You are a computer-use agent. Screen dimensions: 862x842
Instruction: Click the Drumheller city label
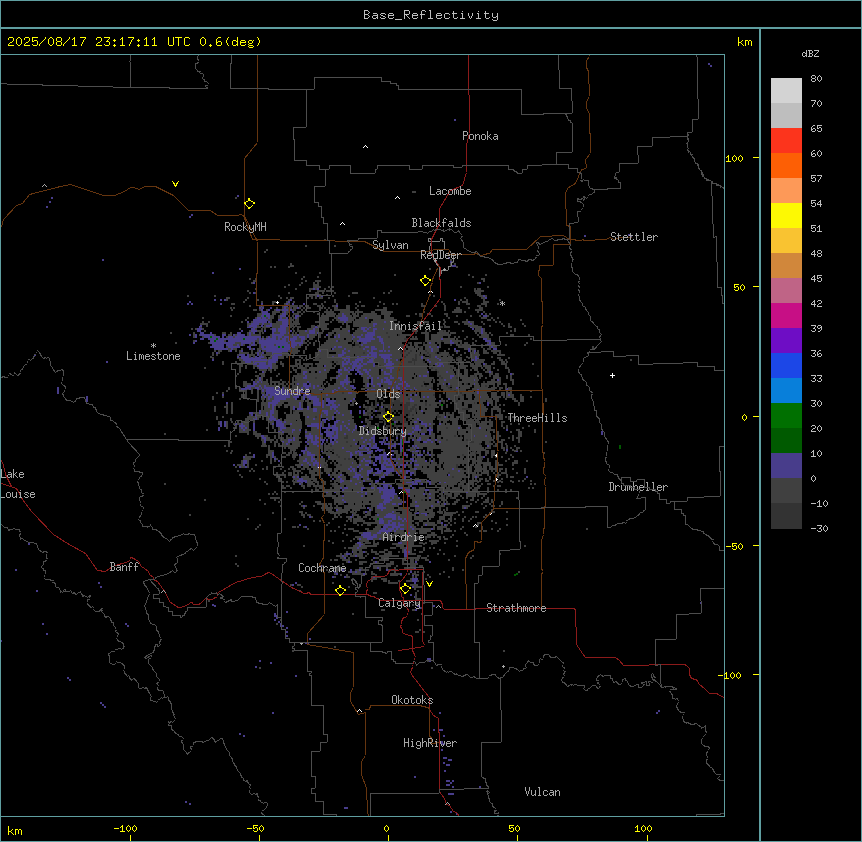638,487
